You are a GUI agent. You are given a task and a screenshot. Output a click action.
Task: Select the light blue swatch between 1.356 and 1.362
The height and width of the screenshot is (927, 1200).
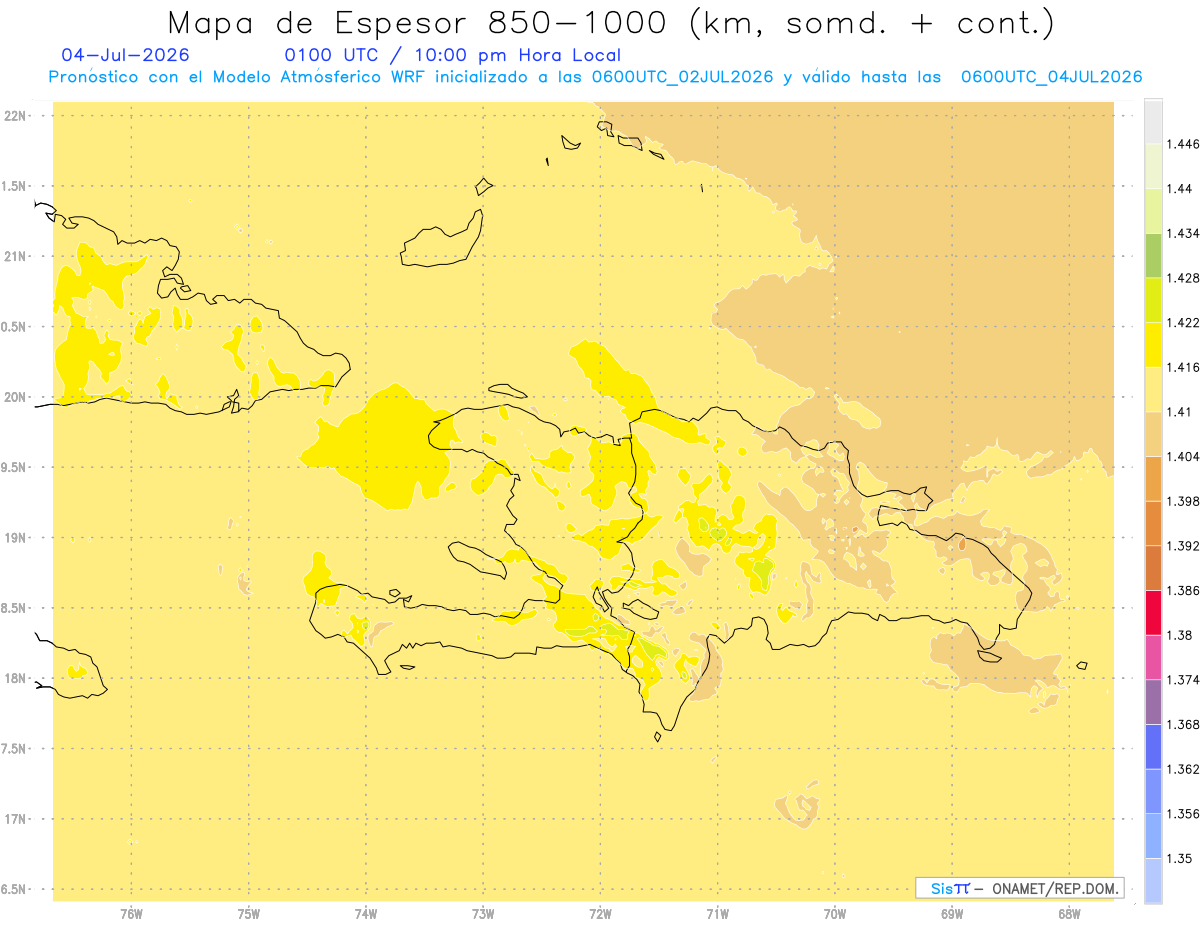[1153, 791]
